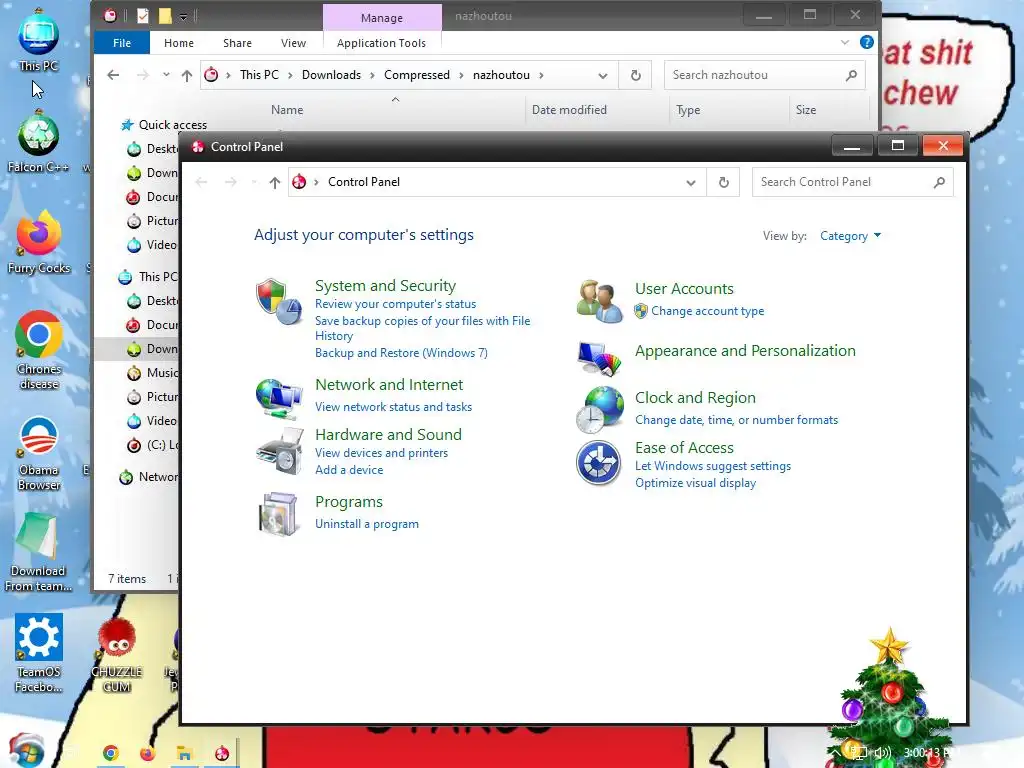
Task: Open Review your computer's status link
Action: (x=395, y=304)
